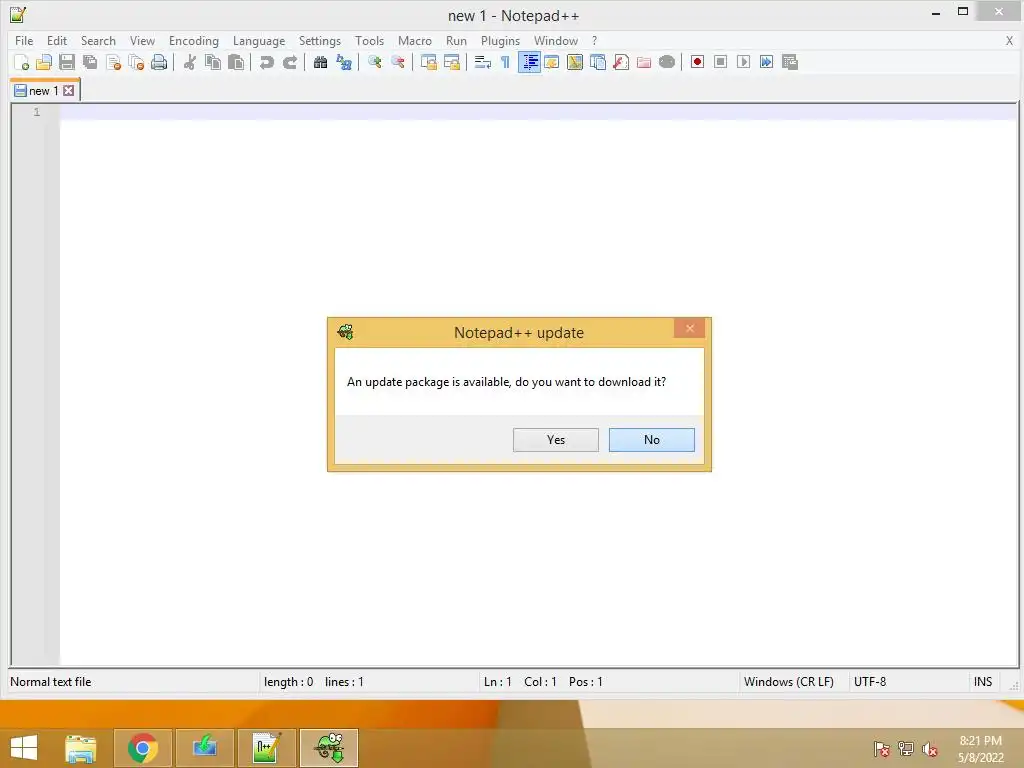Toggle synchronize horizontal scrolling icon
The image size is (1024, 768).
click(452, 62)
